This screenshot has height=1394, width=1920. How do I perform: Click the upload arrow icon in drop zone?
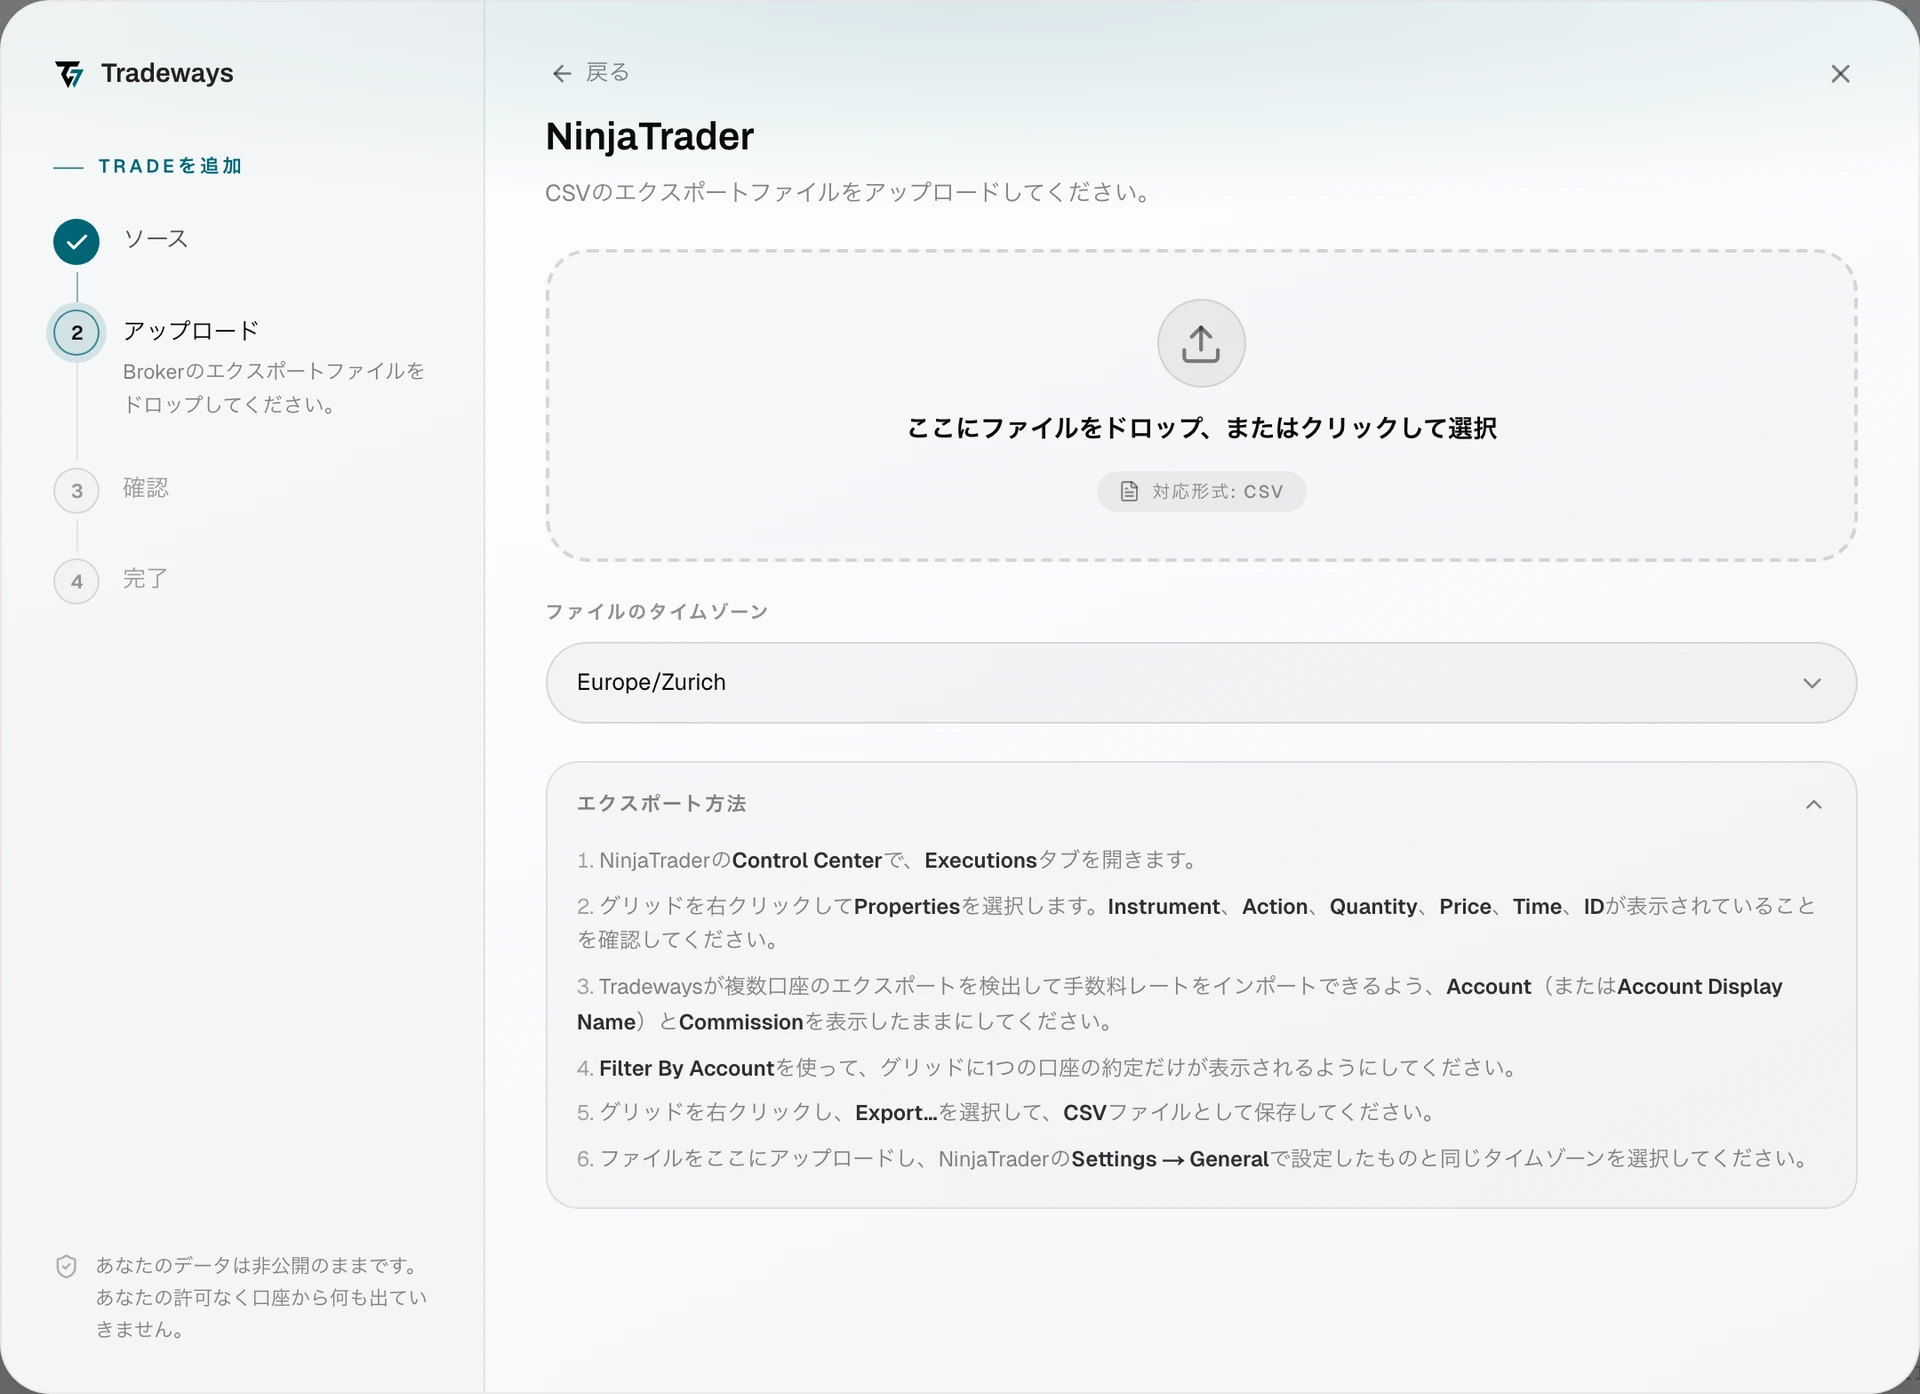[x=1201, y=343]
